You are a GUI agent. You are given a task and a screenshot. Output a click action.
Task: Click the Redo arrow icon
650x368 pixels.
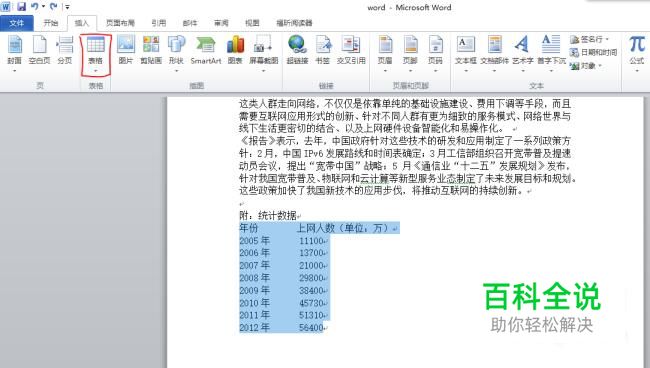click(53, 7)
